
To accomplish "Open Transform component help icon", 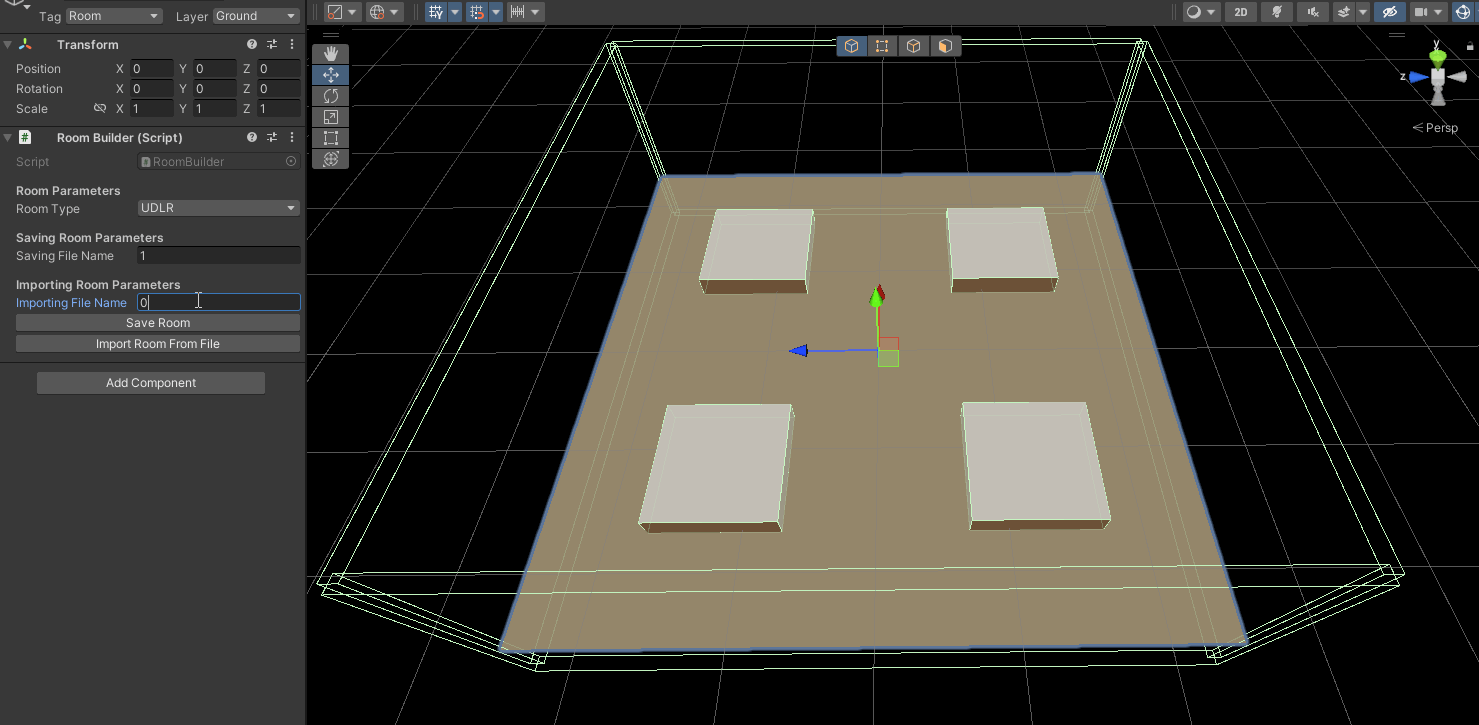I will coord(252,45).
